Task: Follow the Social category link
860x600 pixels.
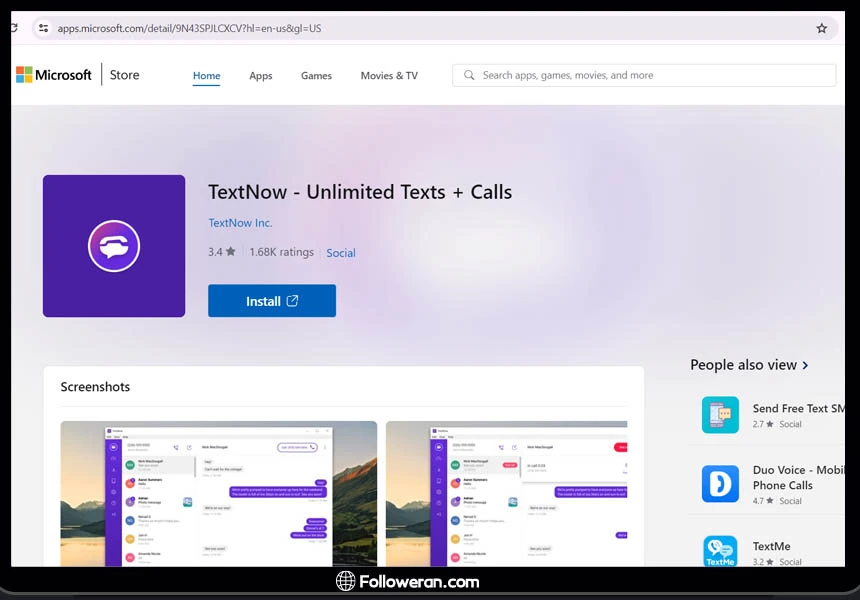Action: coord(341,253)
